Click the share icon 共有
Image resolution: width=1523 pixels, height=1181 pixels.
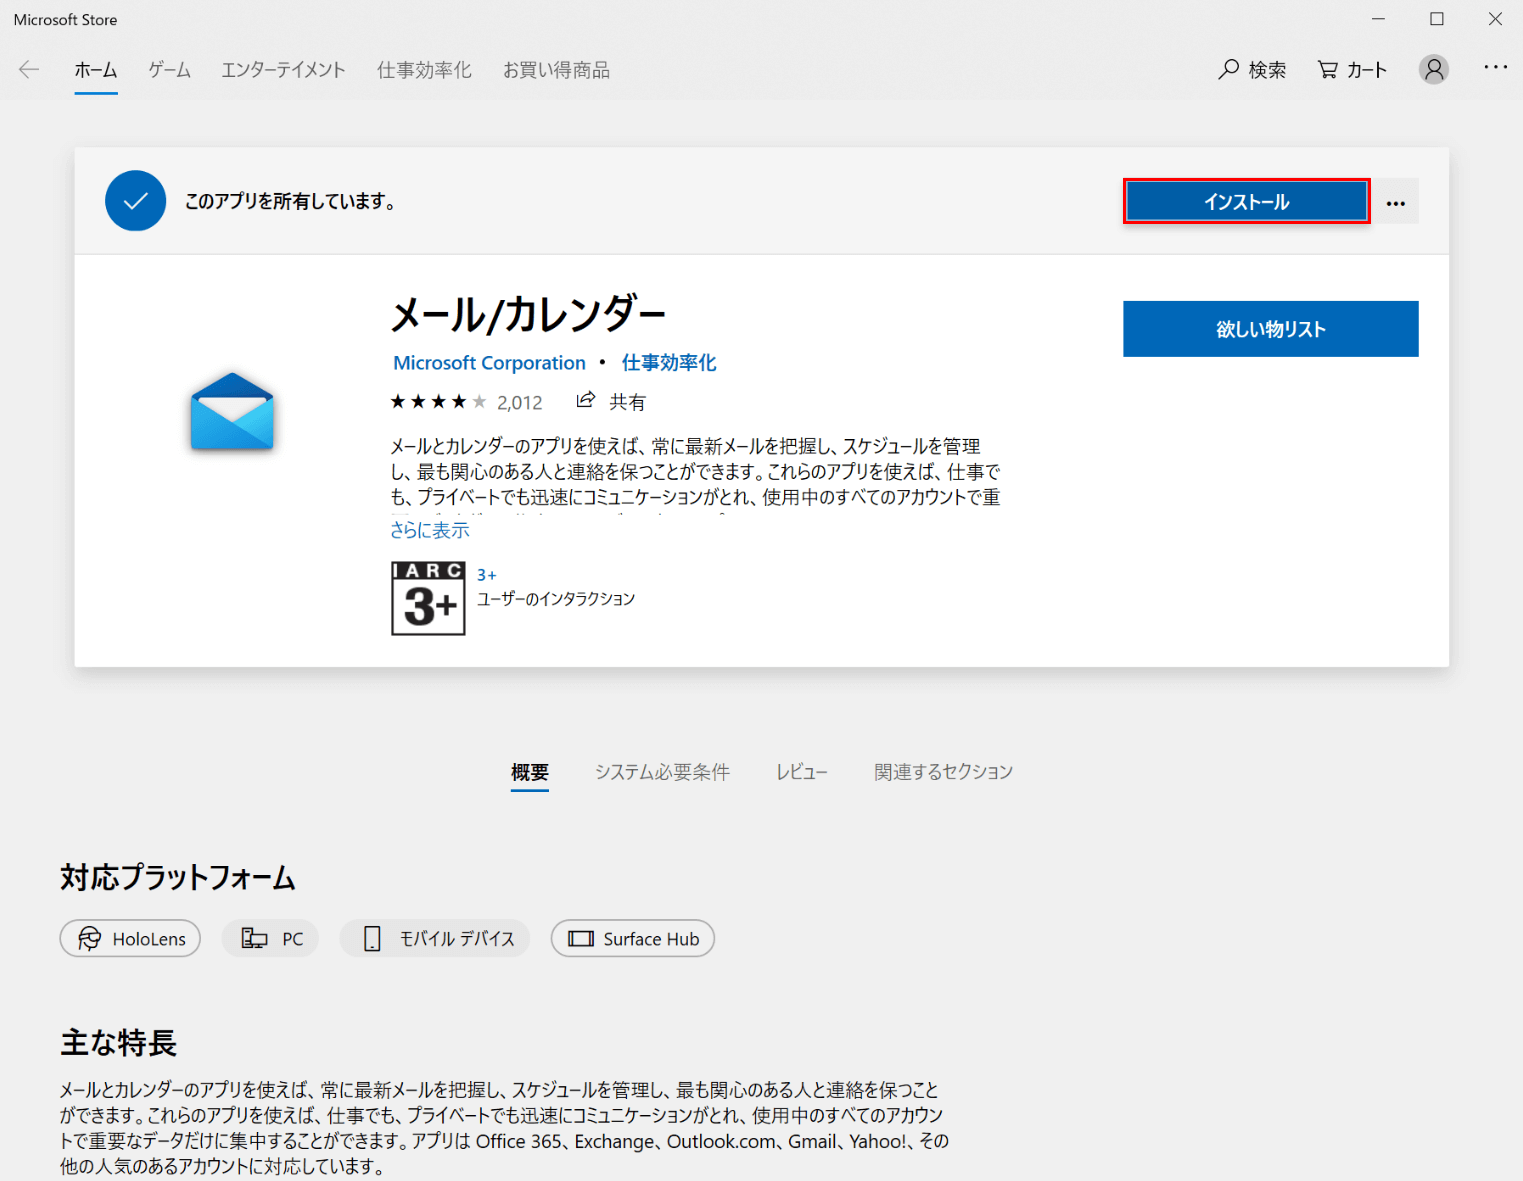[611, 401]
